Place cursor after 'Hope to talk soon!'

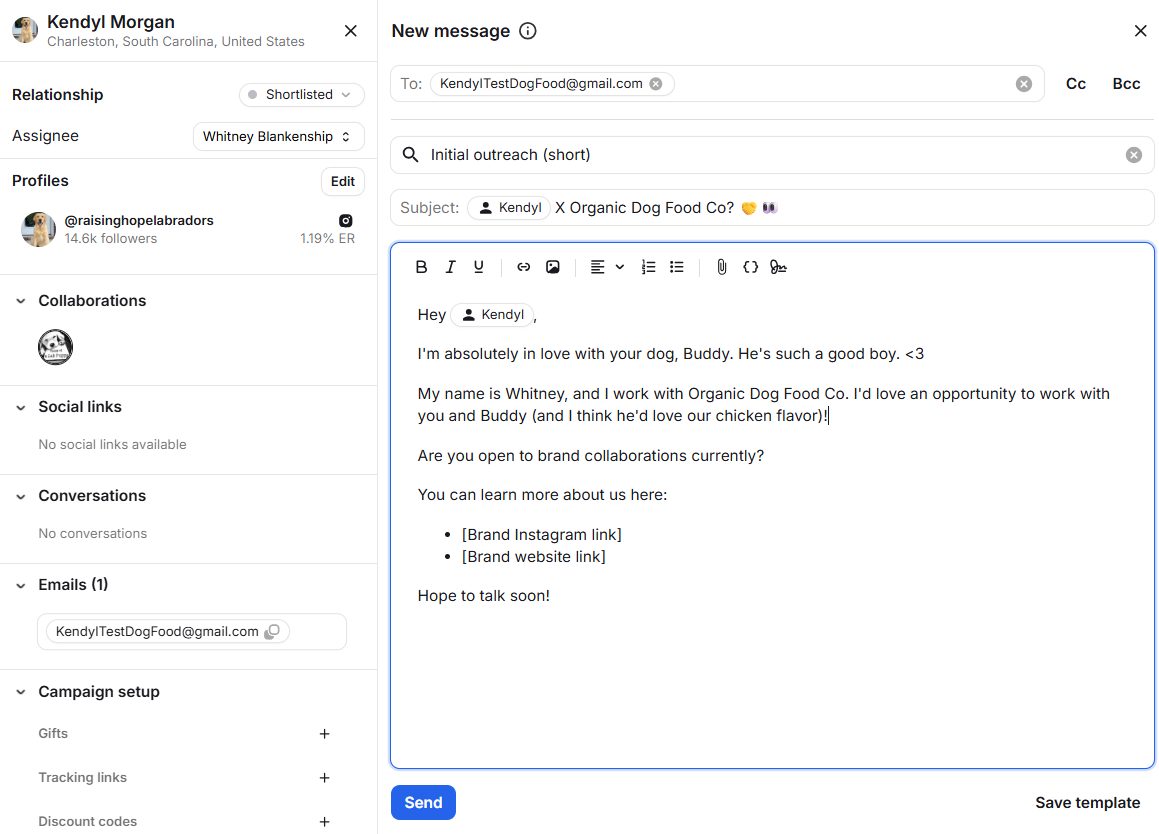click(551, 596)
